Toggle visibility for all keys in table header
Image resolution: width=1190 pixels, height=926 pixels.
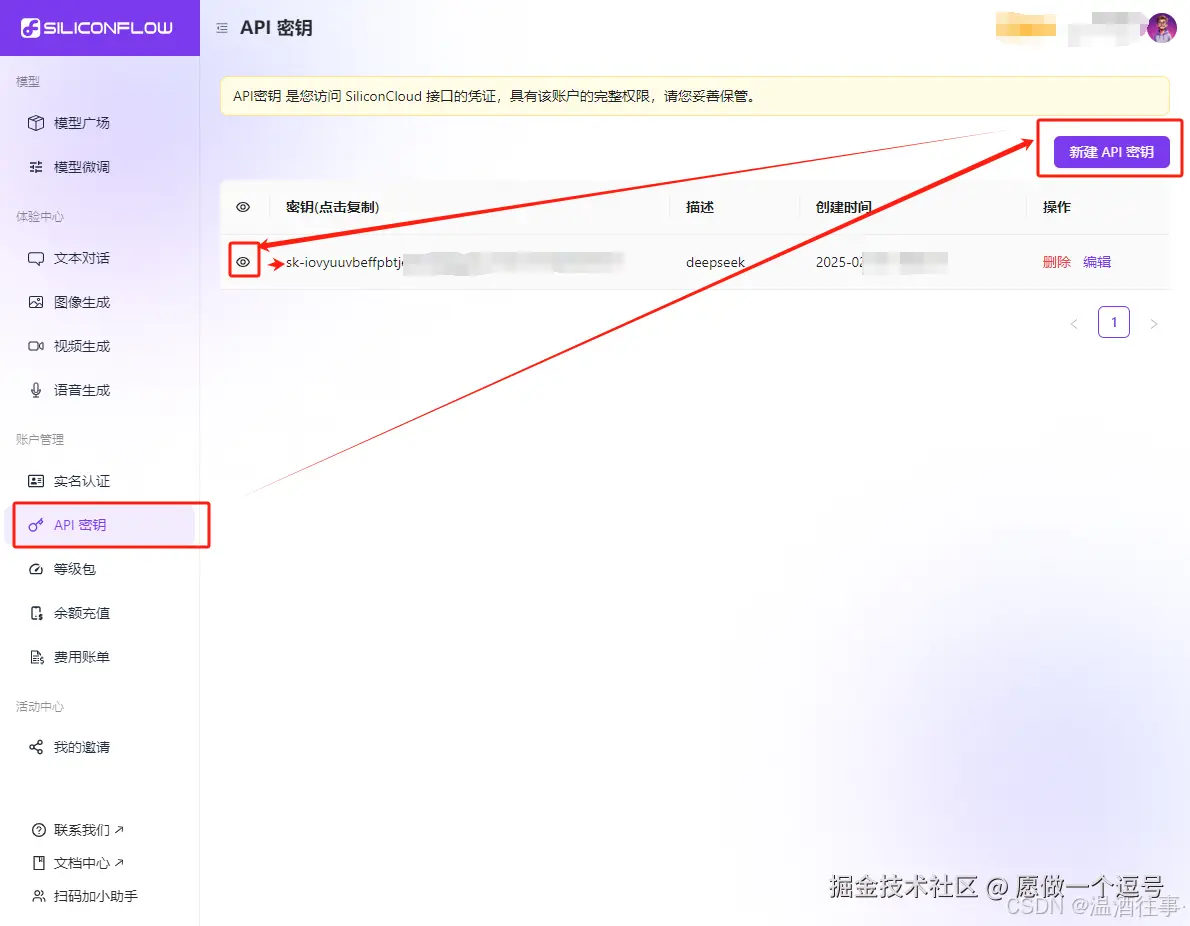pos(243,207)
